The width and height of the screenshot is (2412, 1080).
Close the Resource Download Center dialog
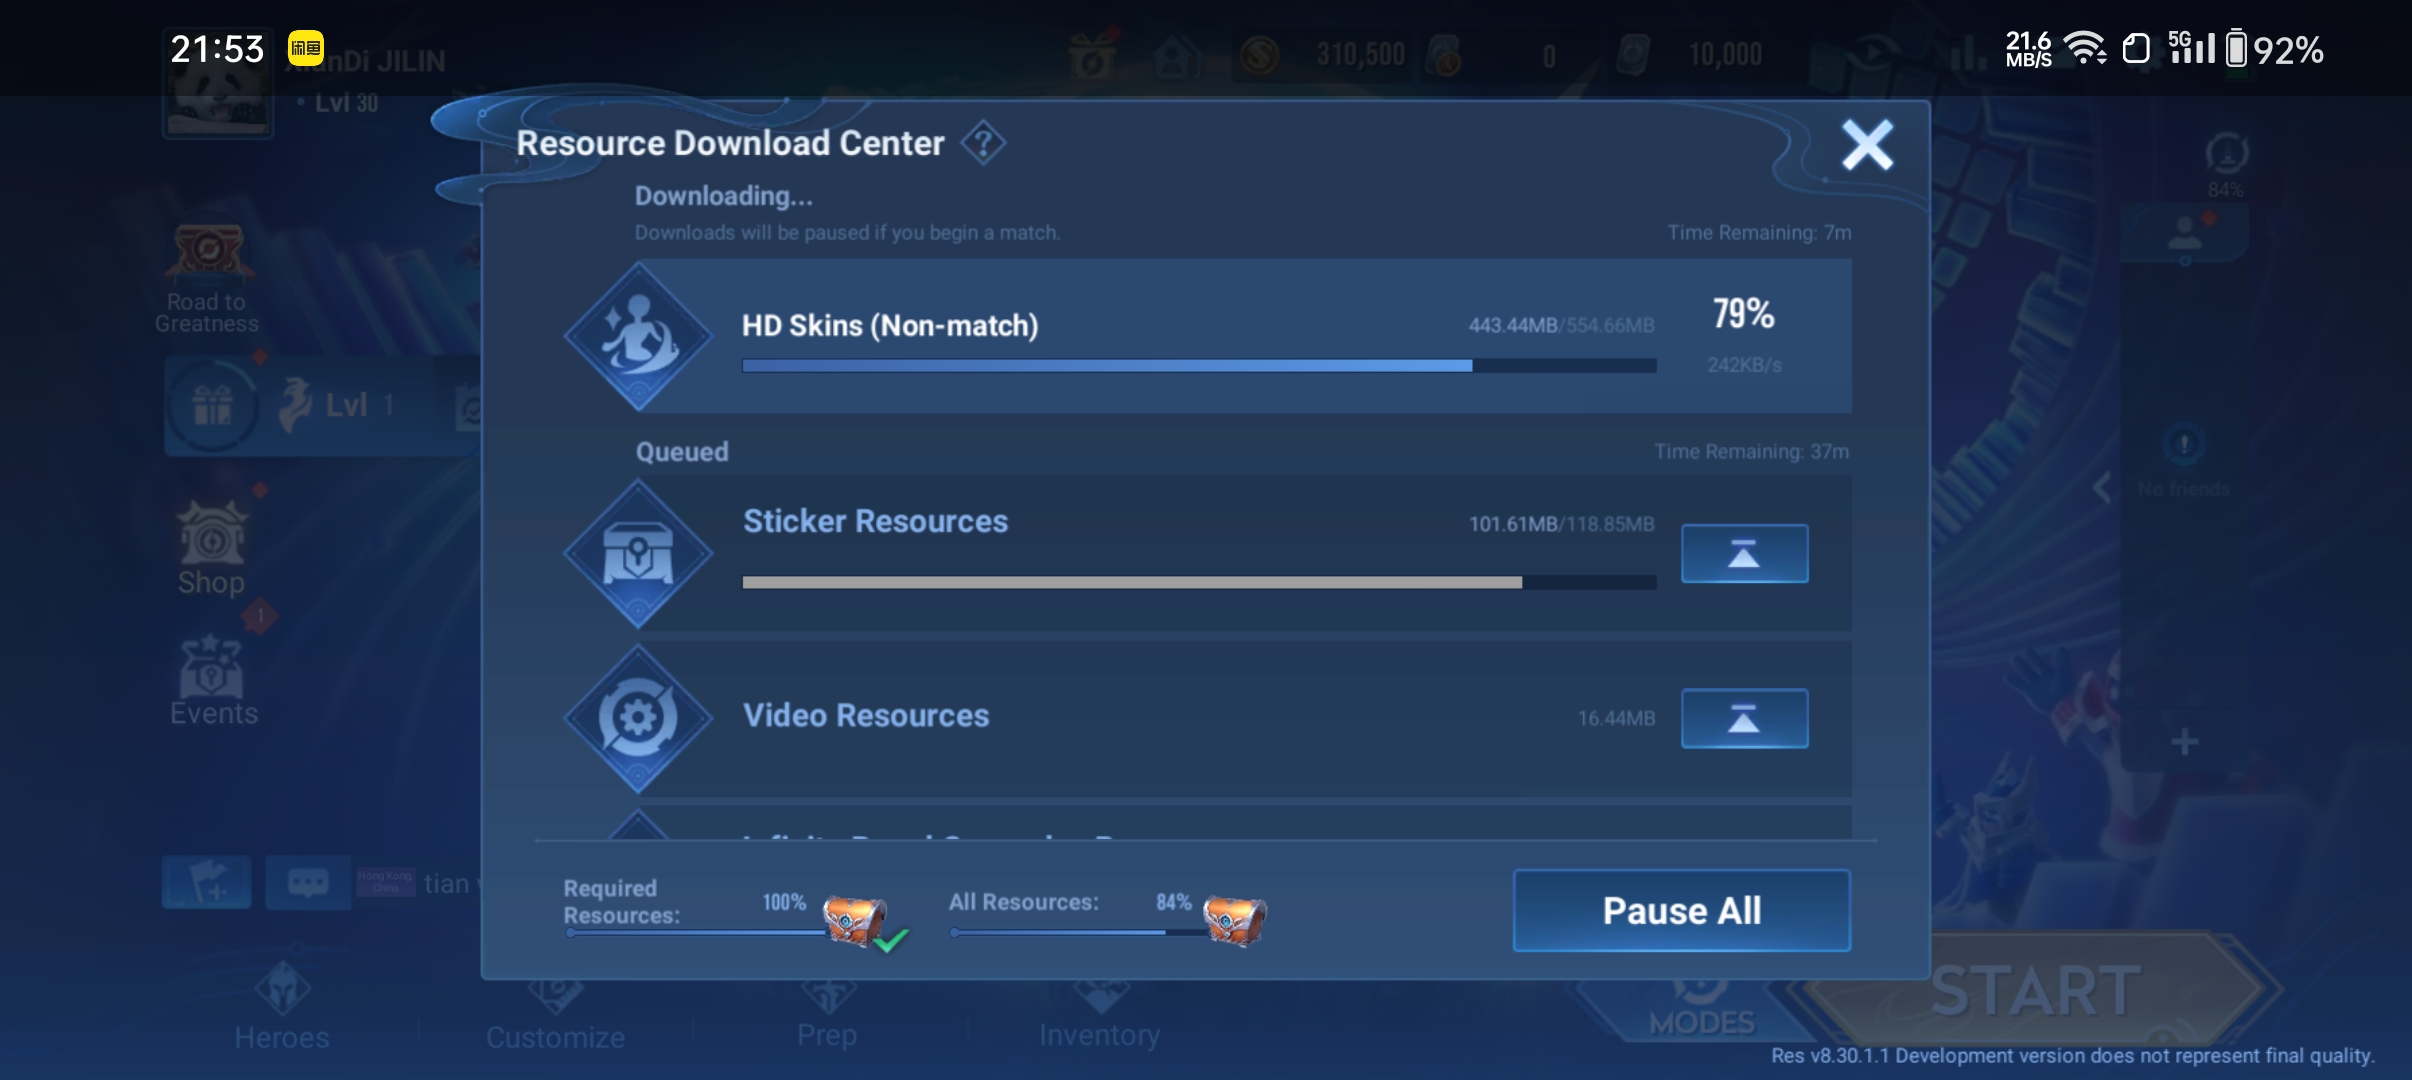(1867, 145)
